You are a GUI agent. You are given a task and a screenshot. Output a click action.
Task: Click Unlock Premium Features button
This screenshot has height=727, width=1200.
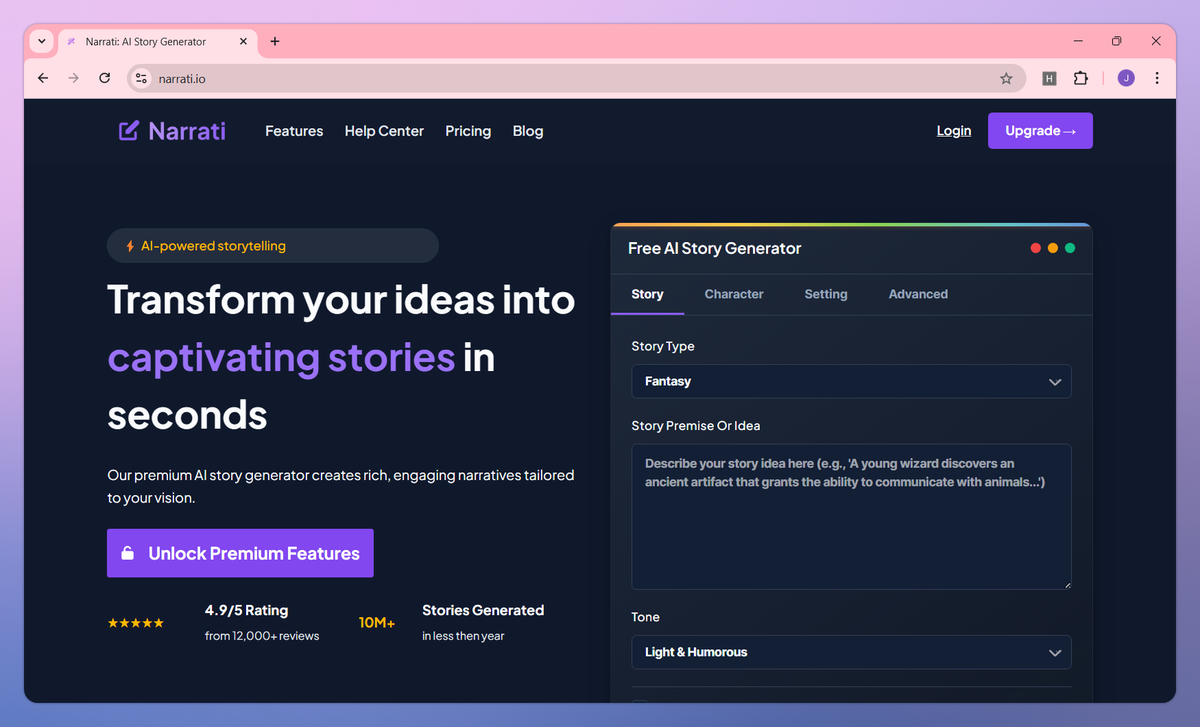coord(240,553)
